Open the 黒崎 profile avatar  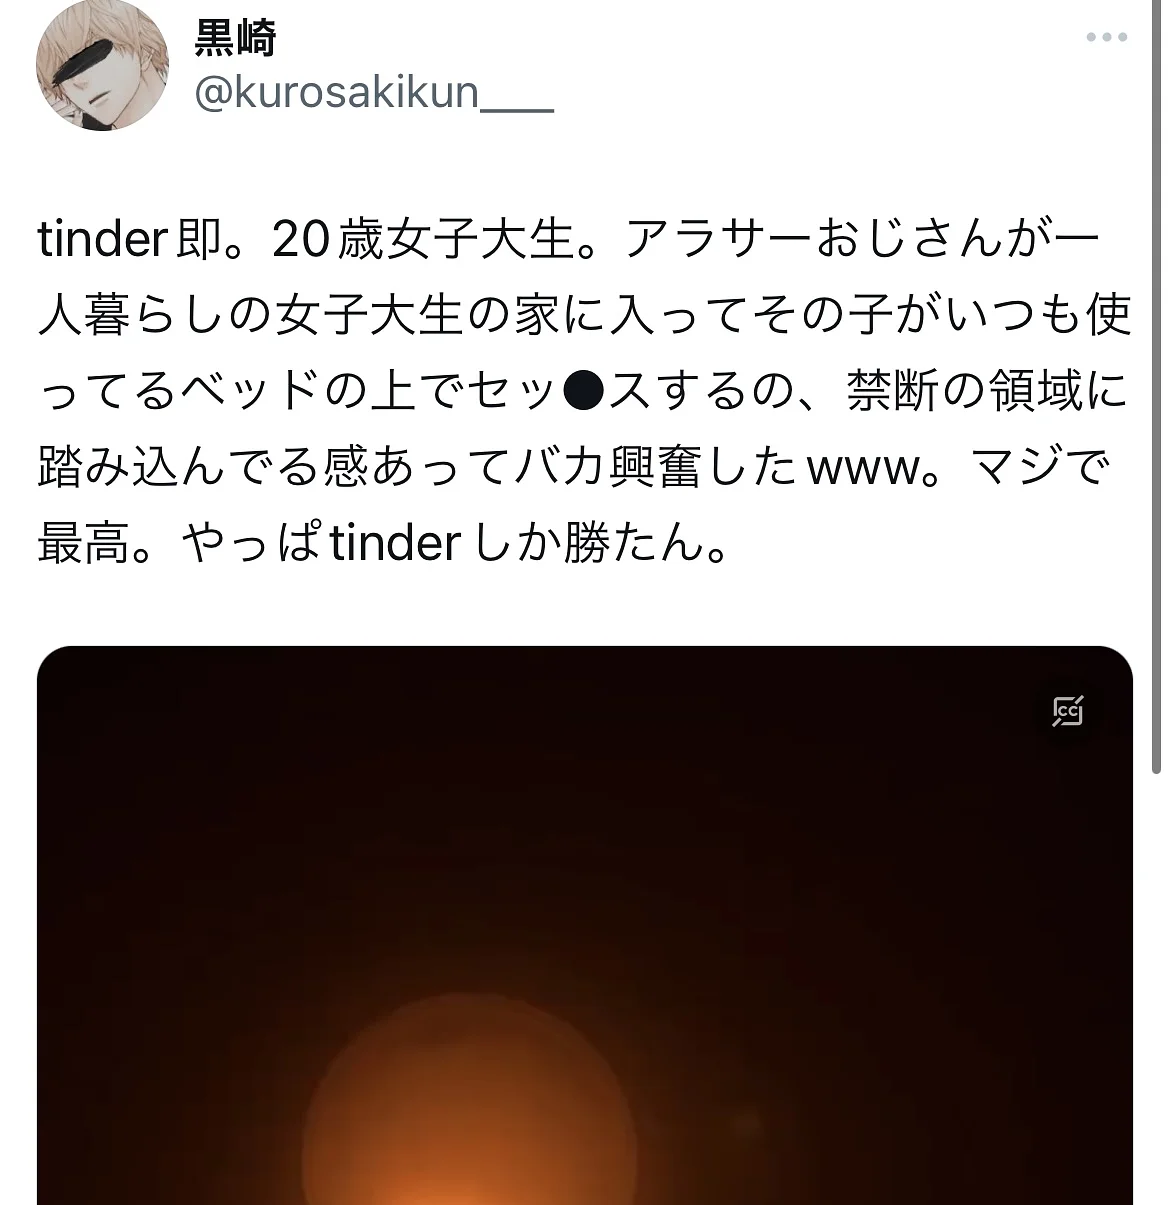coord(102,65)
